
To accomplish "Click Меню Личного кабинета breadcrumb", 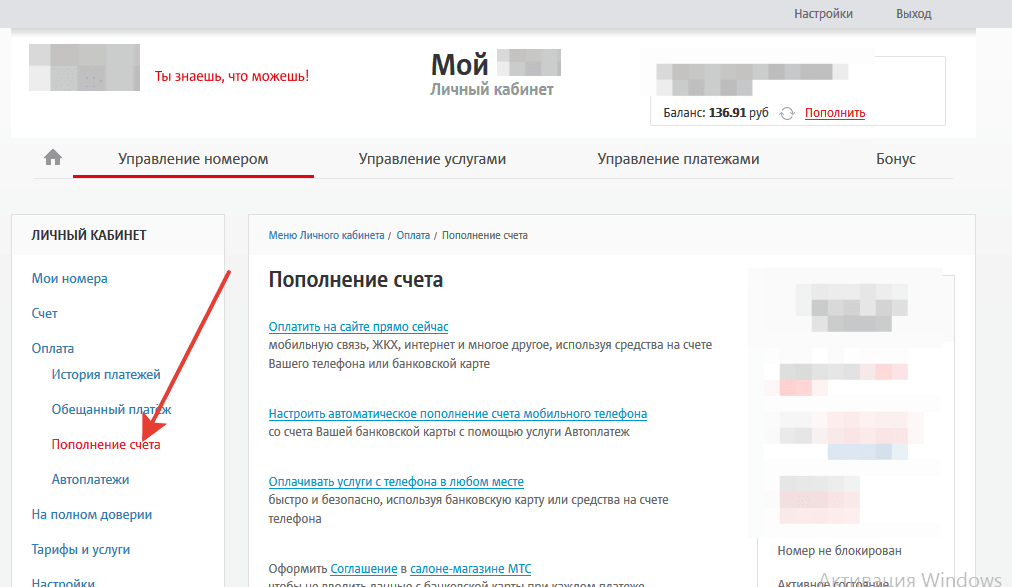I will point(326,235).
